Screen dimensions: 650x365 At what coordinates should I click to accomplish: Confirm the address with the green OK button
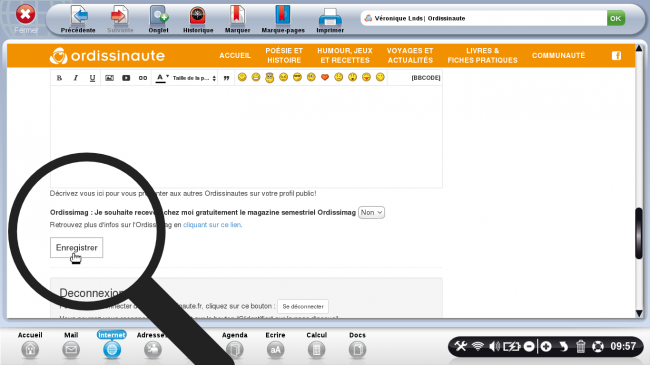pos(616,18)
